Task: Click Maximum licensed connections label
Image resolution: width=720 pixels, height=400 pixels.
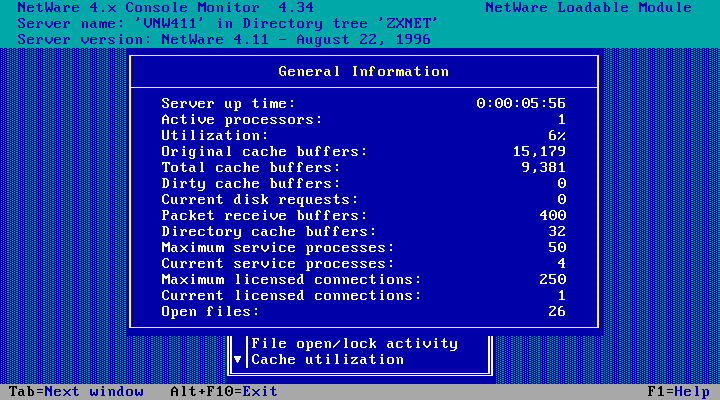Action: [291, 280]
